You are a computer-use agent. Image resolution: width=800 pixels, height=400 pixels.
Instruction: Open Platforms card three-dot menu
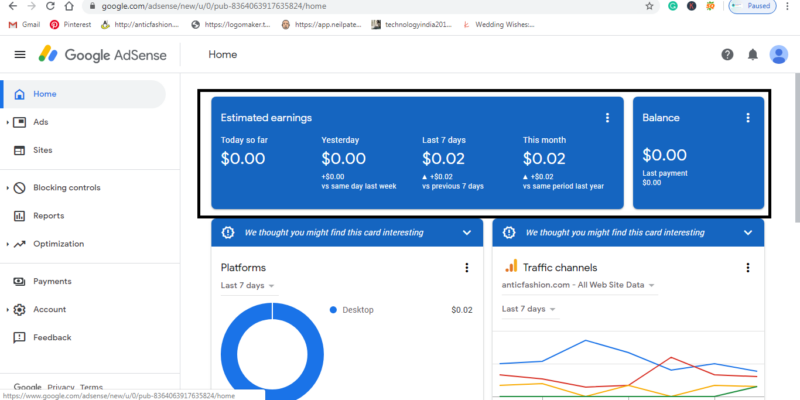point(466,268)
